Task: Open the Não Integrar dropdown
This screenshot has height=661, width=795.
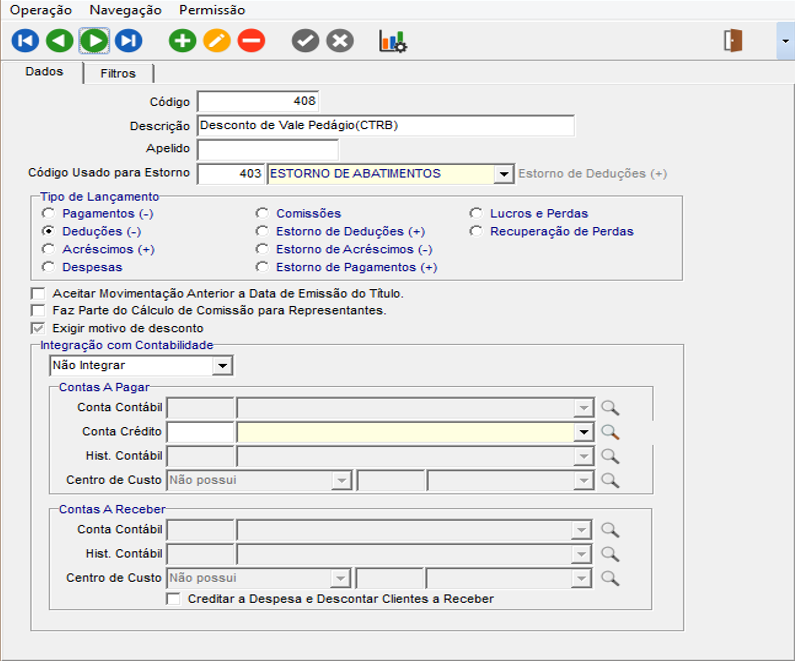Action: click(223, 366)
